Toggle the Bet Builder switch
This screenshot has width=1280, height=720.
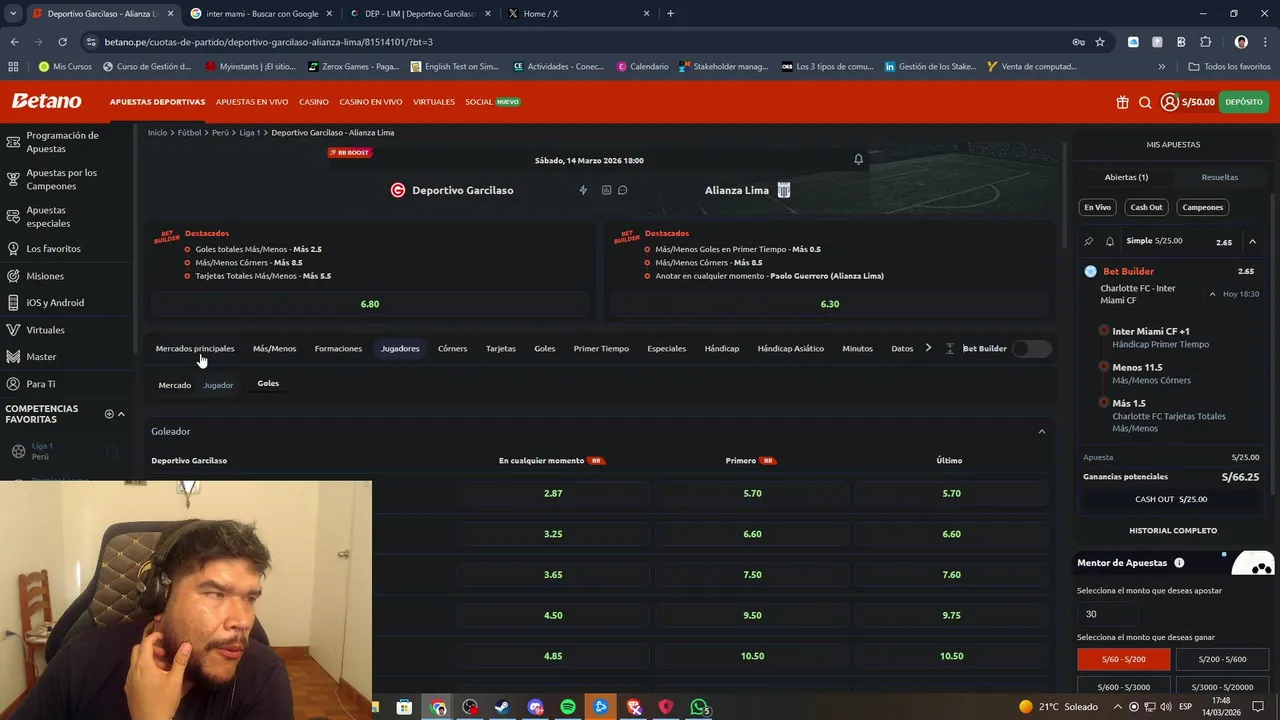click(x=1031, y=348)
